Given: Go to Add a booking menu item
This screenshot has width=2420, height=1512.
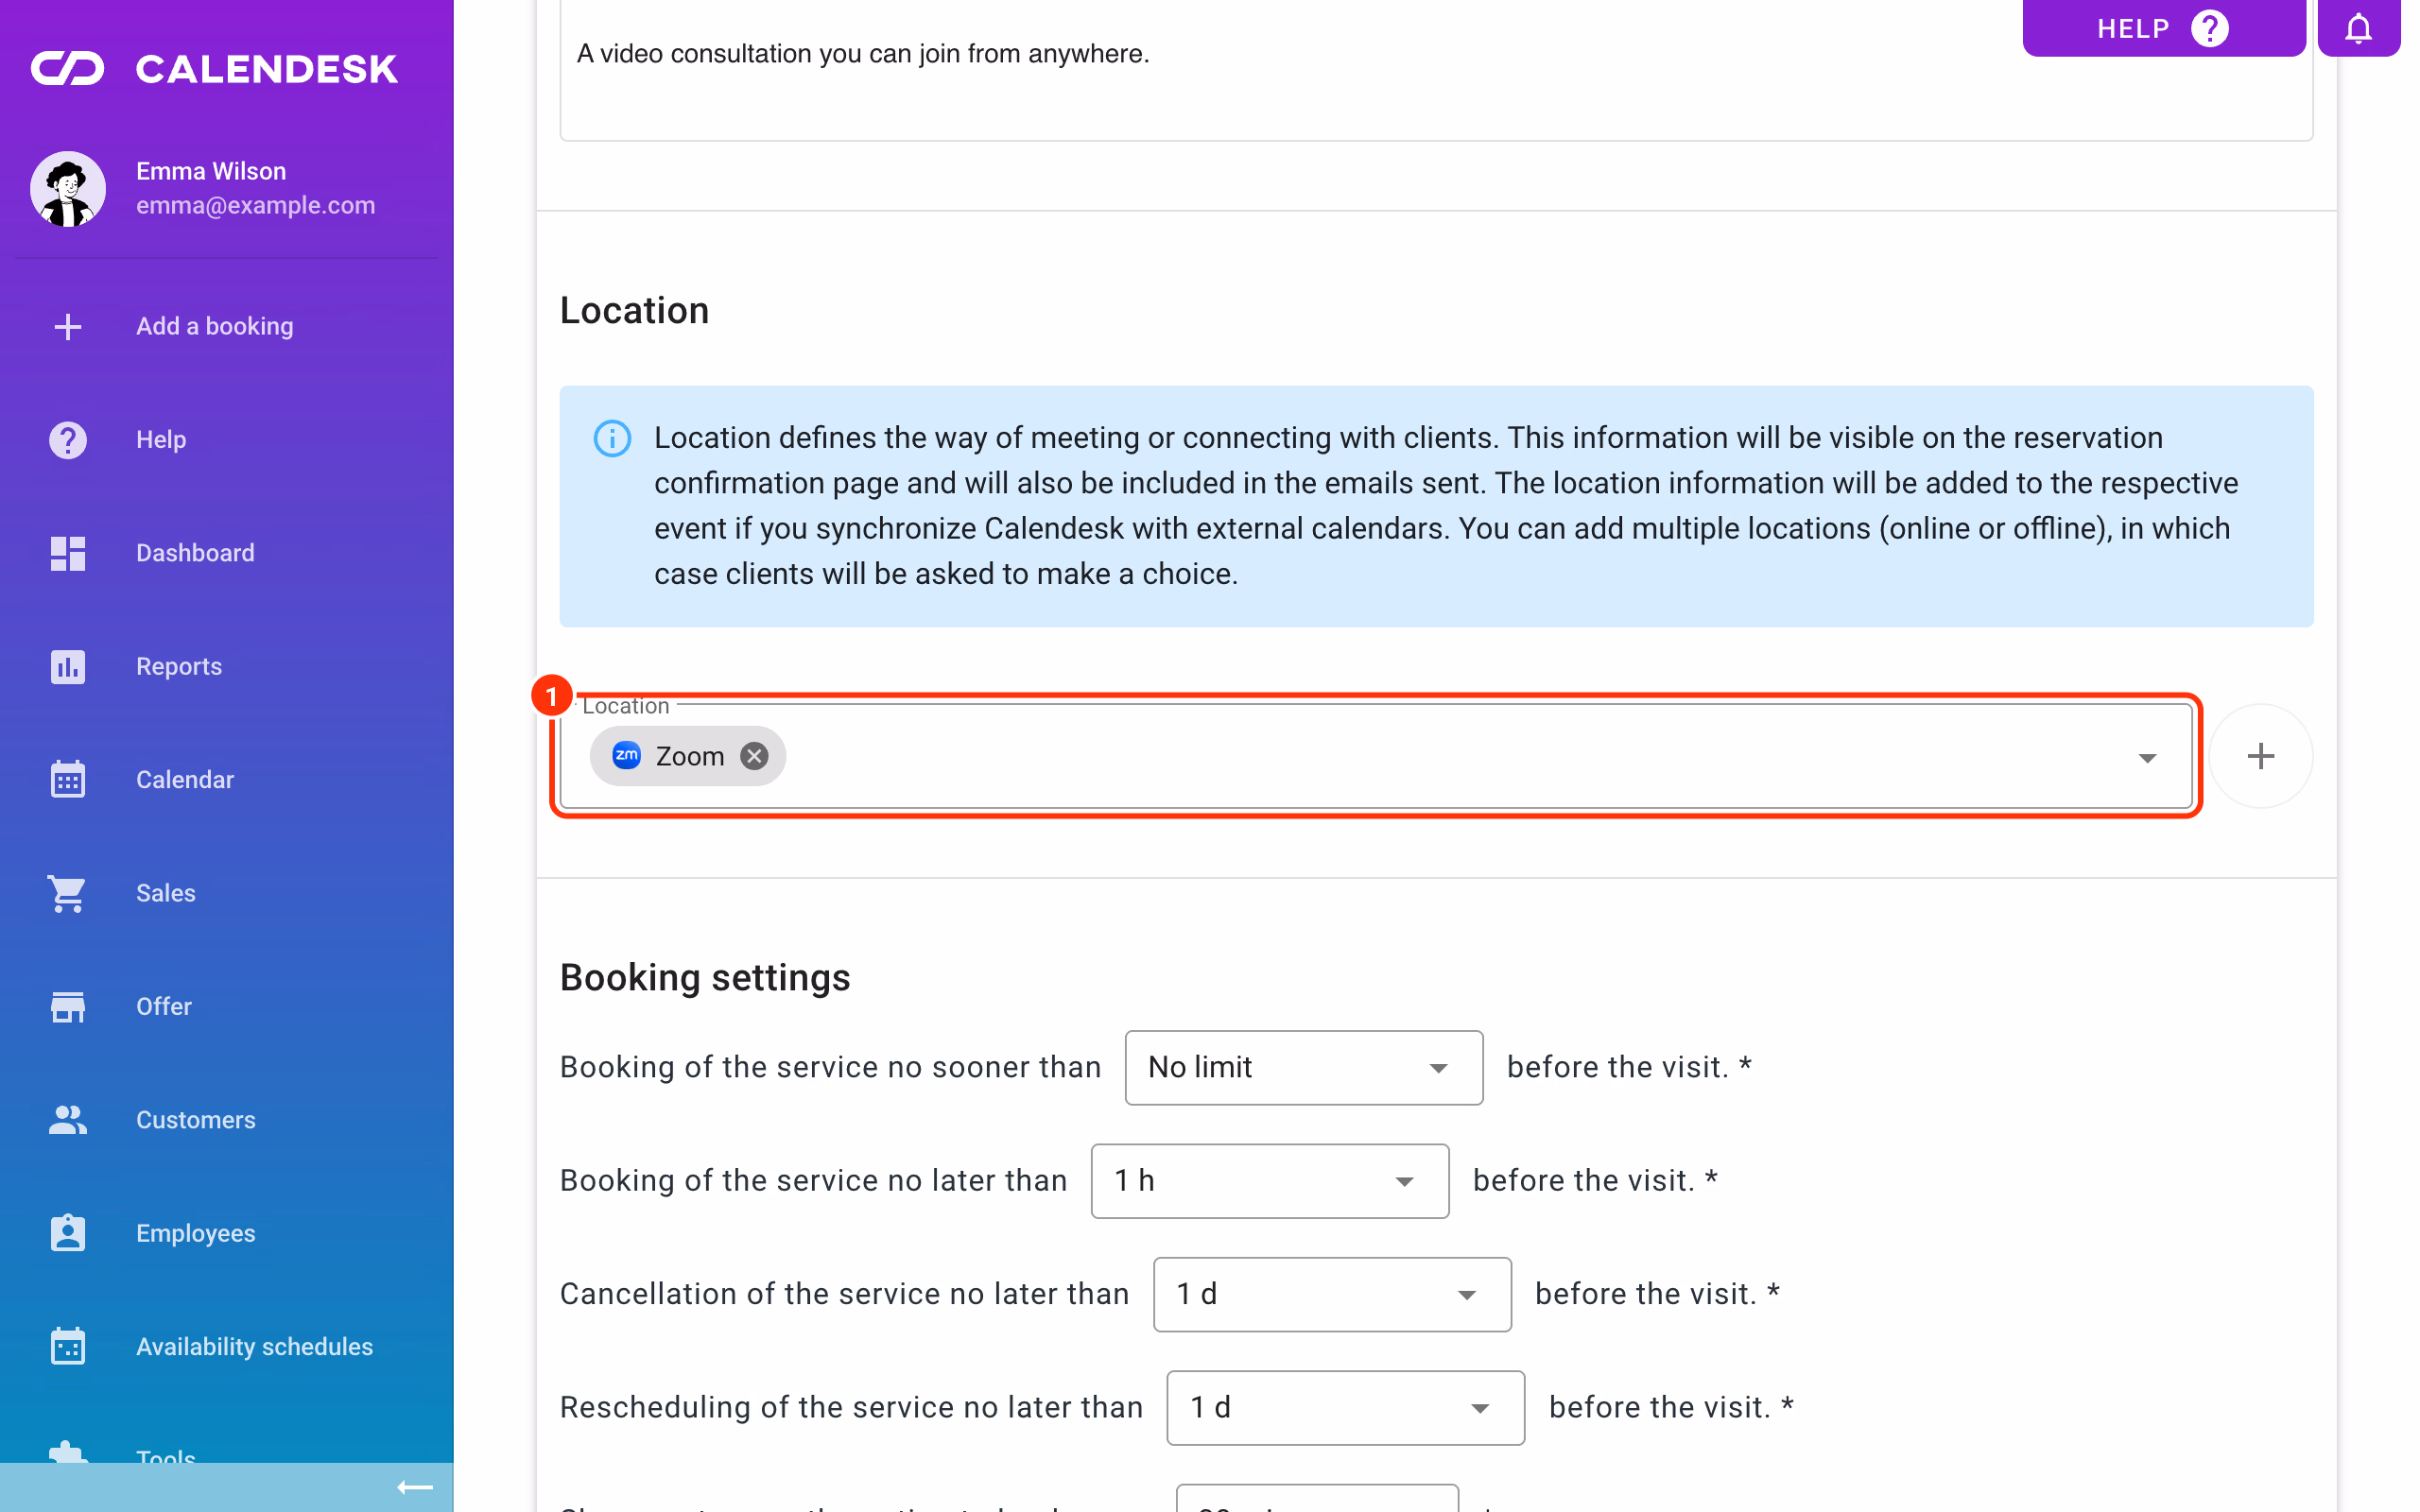Looking at the screenshot, I should tap(227, 326).
